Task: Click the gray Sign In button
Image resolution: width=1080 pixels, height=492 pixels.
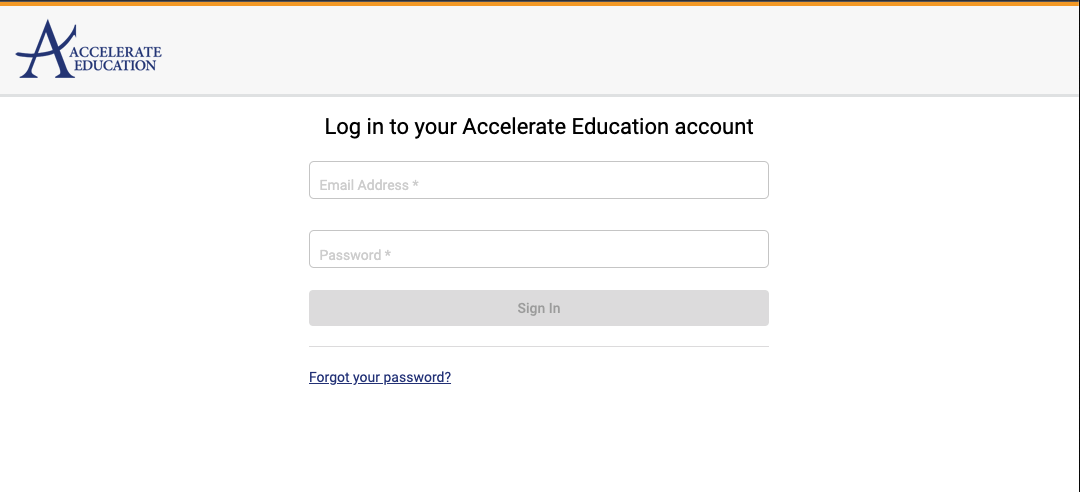Action: [x=539, y=308]
